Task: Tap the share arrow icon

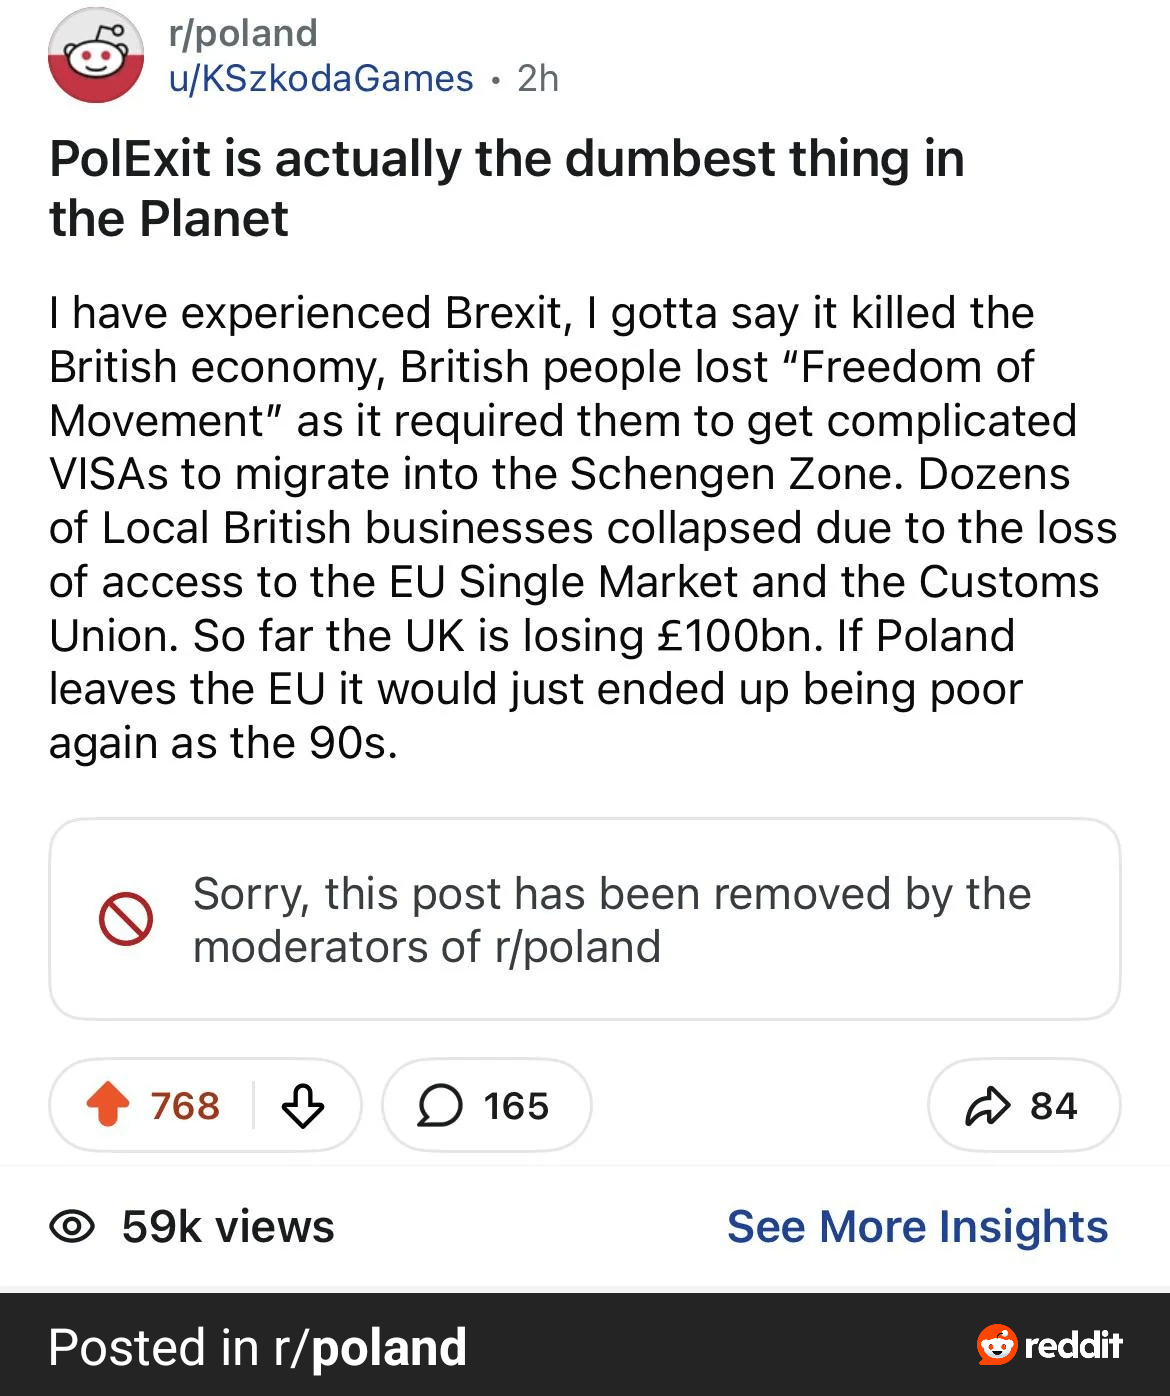Action: [x=988, y=1106]
